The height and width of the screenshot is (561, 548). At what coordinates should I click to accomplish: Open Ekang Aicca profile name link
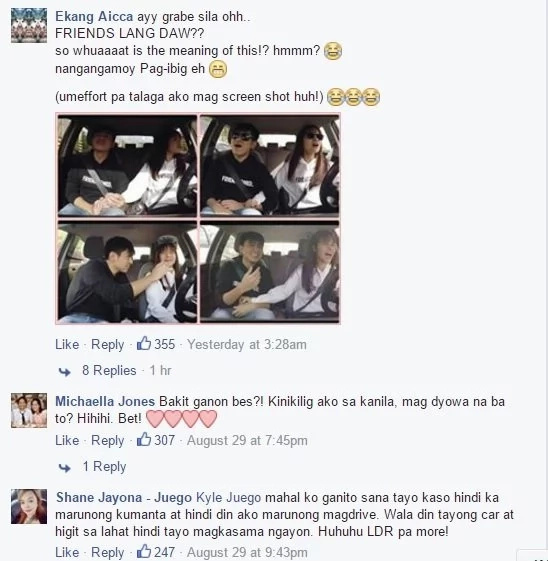(x=94, y=16)
